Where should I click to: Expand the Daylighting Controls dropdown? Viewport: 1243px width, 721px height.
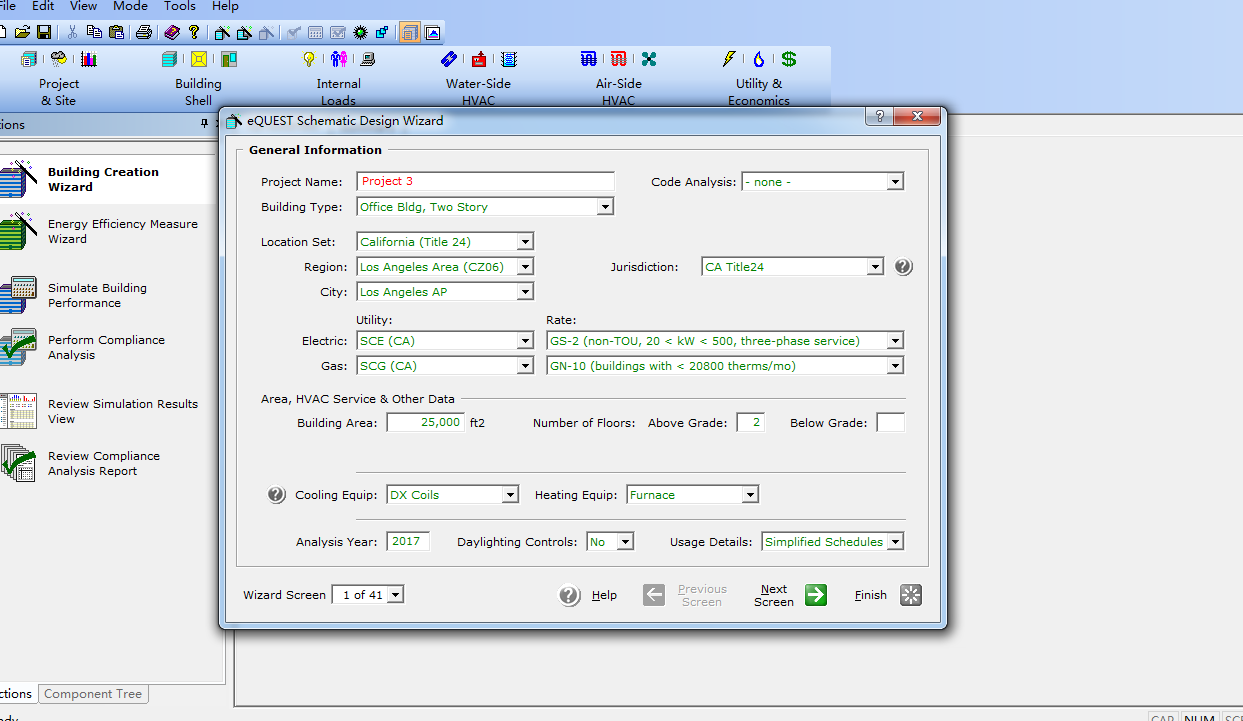[625, 542]
